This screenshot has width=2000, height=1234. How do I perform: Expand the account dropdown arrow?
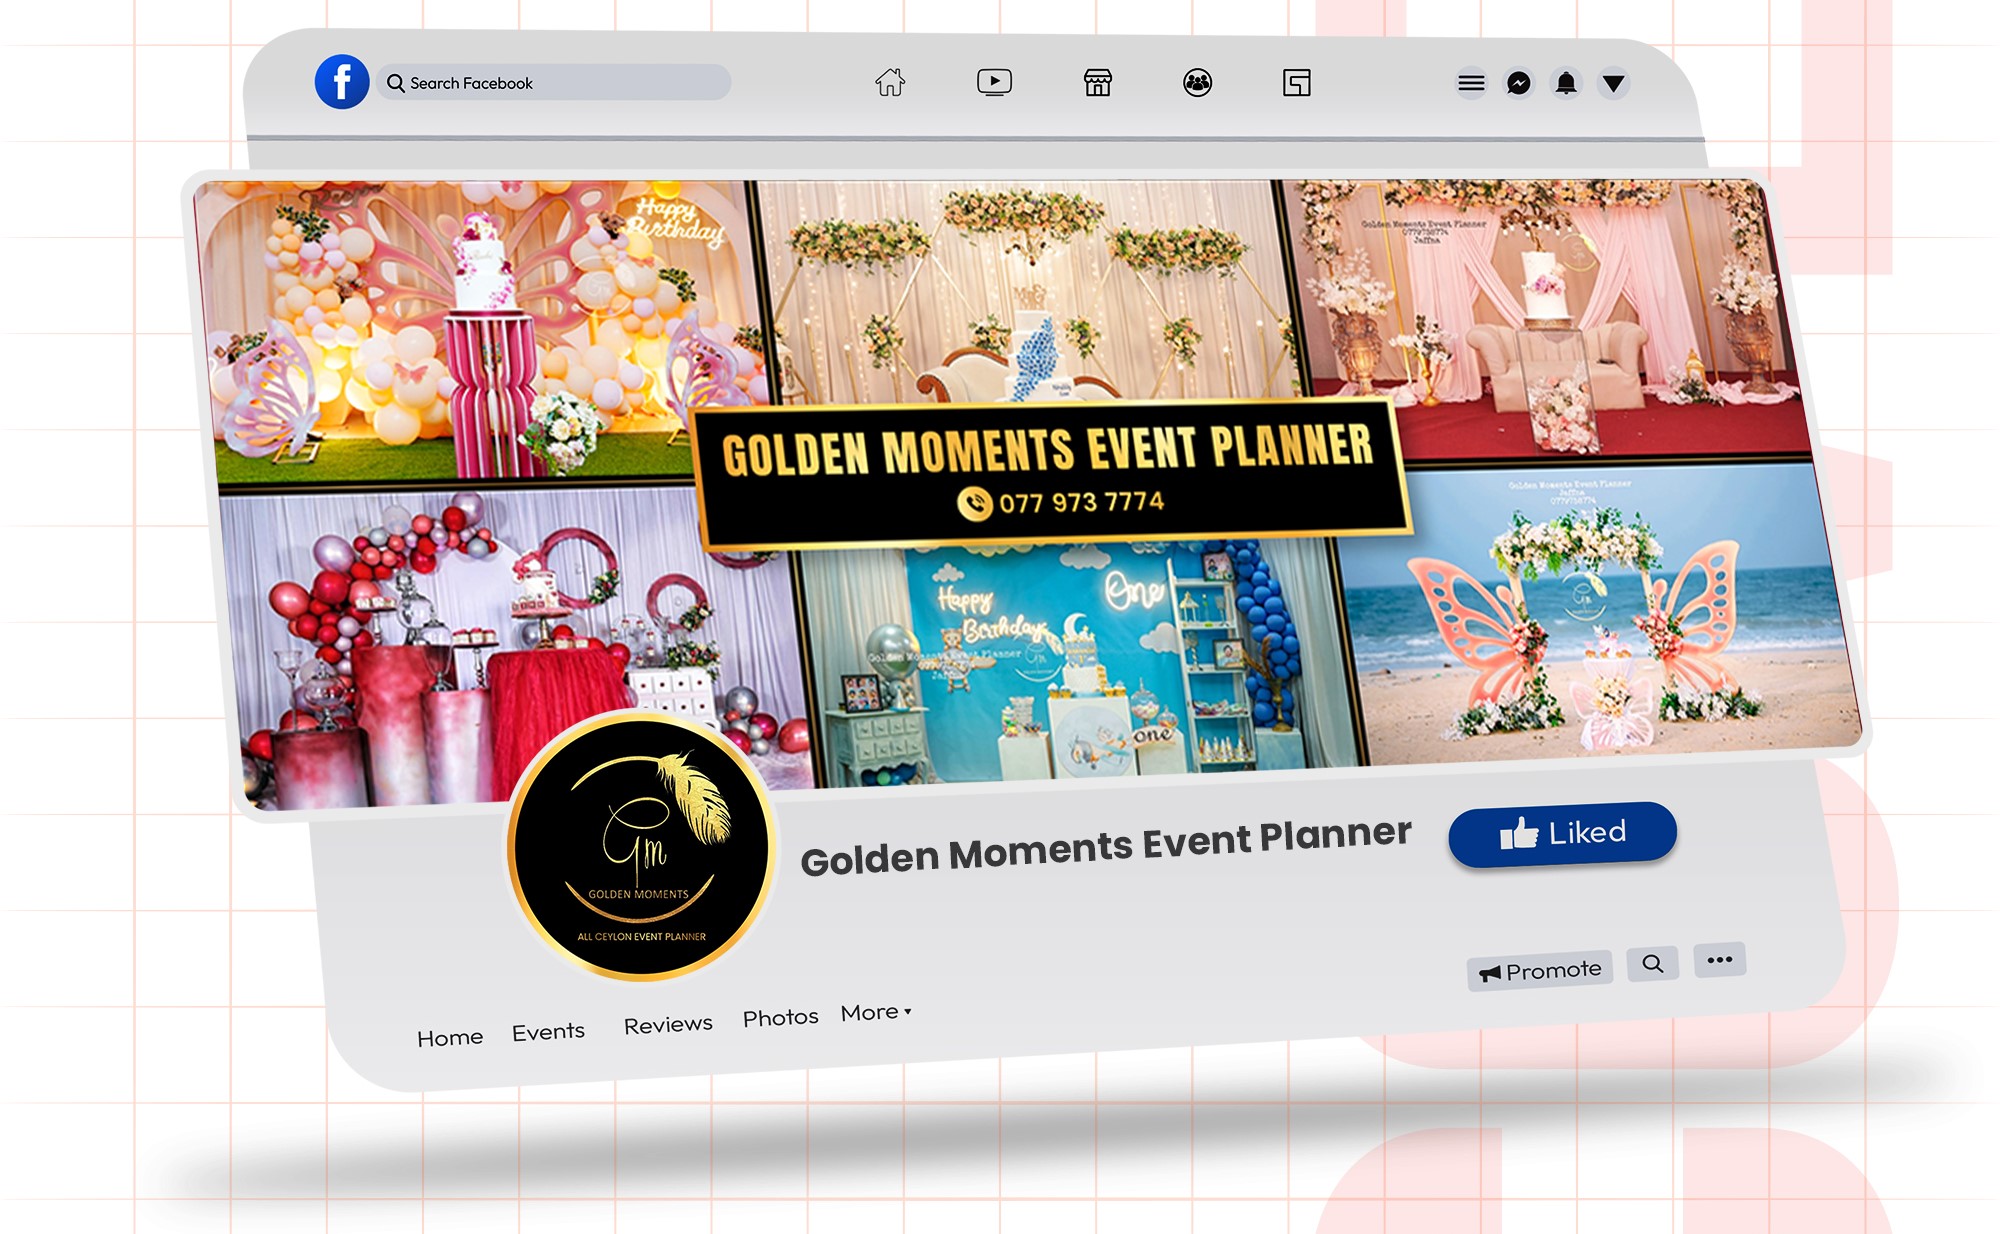[x=1613, y=83]
